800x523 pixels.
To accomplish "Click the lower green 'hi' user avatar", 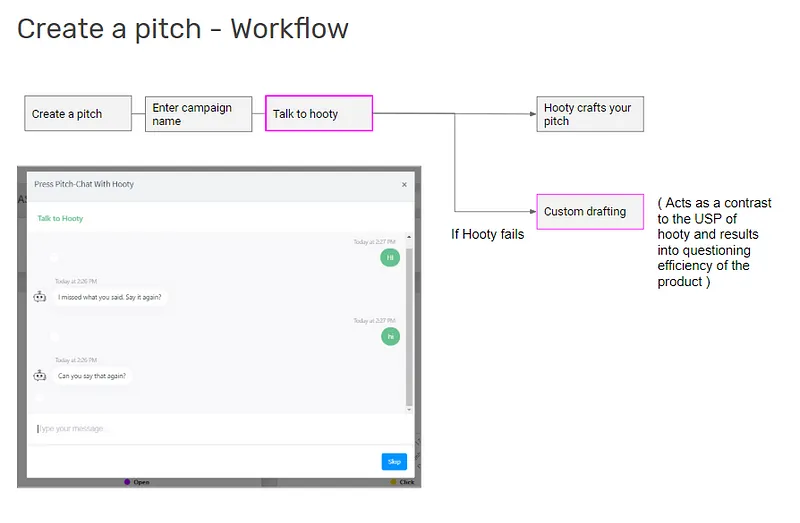I will (x=390, y=336).
